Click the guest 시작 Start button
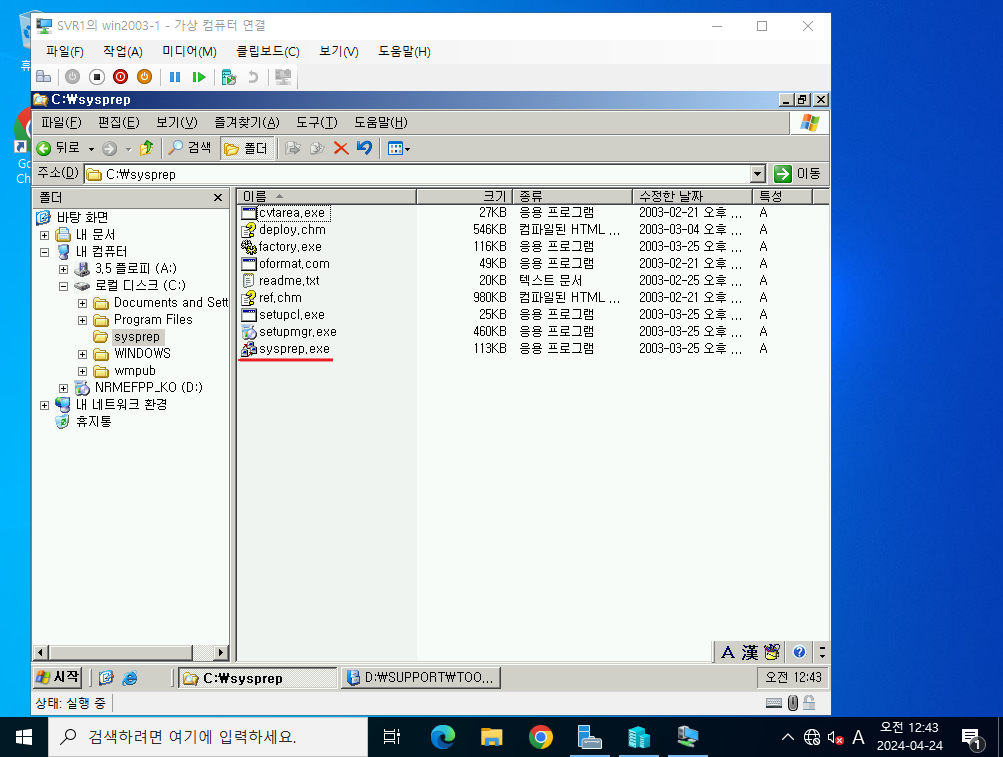 [58, 677]
